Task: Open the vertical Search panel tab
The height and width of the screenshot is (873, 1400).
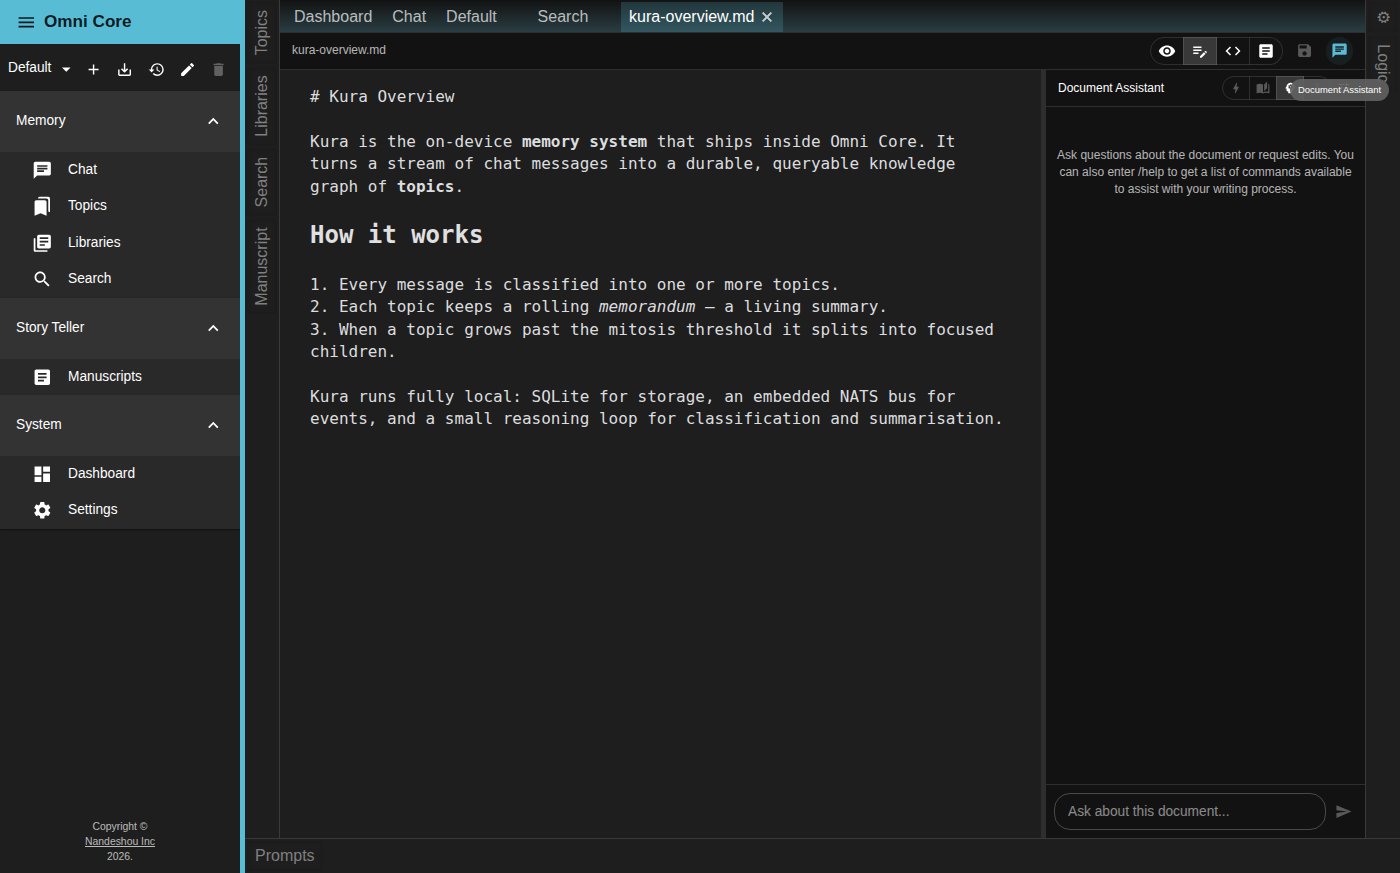Action: (262, 182)
